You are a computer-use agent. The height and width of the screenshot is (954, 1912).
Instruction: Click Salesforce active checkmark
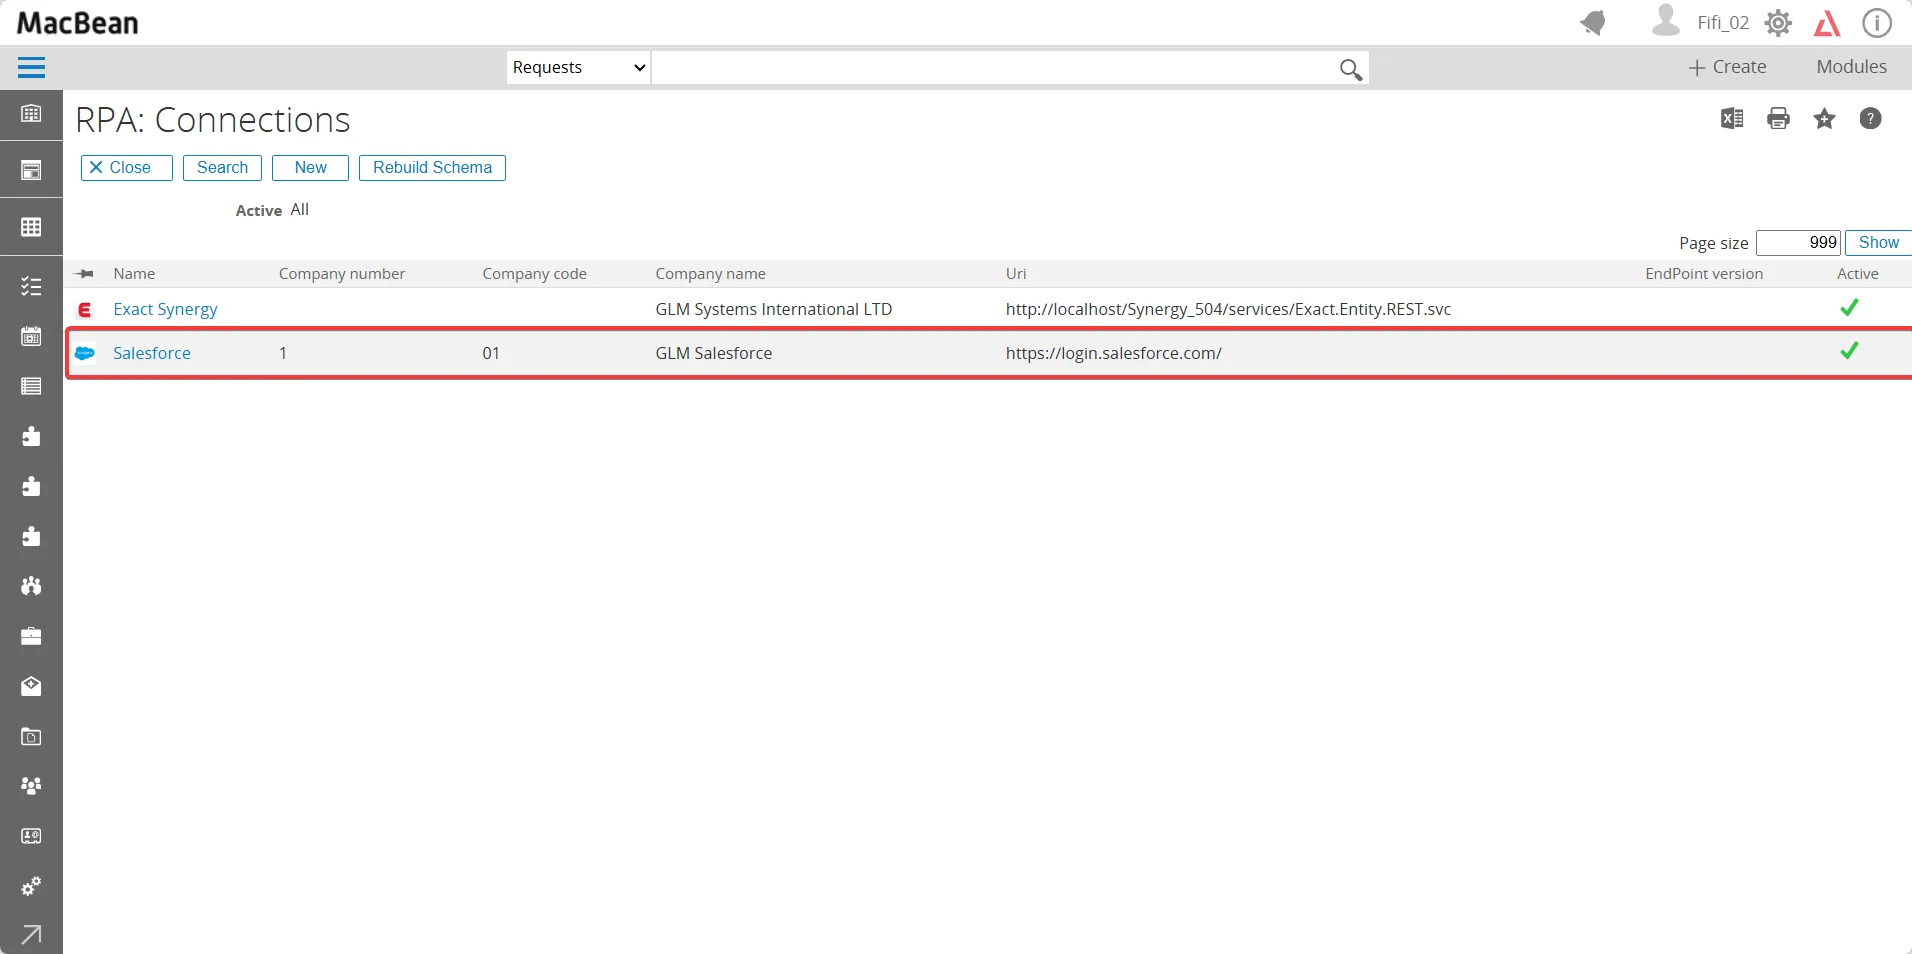click(x=1849, y=351)
